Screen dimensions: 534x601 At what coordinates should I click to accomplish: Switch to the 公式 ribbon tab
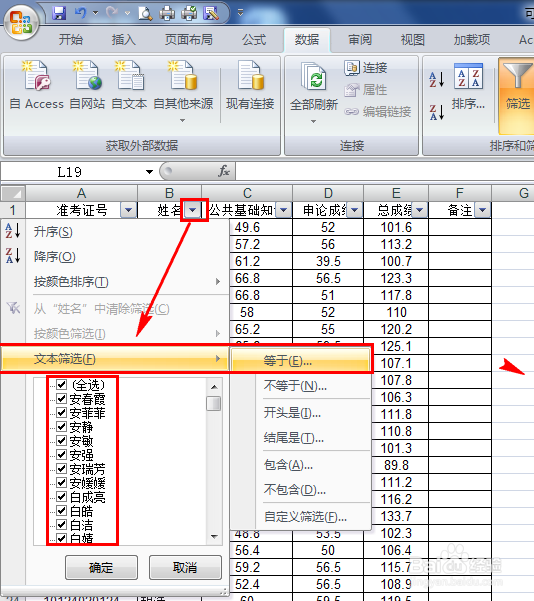[254, 39]
